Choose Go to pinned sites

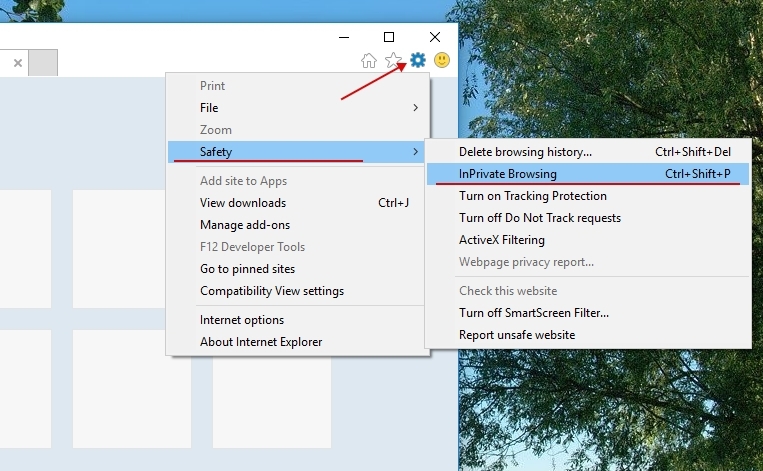tap(298, 269)
